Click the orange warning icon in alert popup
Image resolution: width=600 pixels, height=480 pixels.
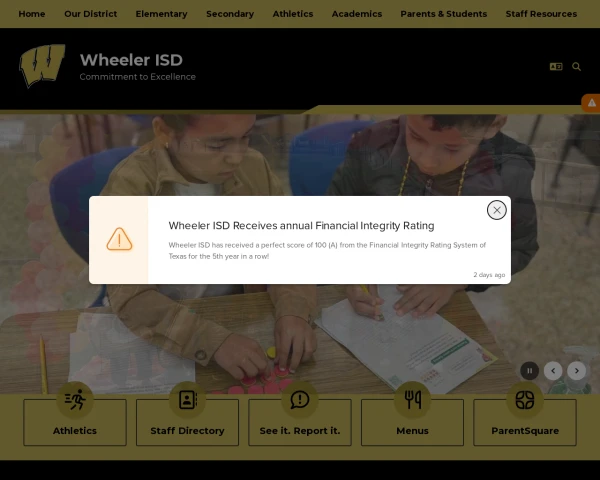pyautogui.click(x=119, y=239)
